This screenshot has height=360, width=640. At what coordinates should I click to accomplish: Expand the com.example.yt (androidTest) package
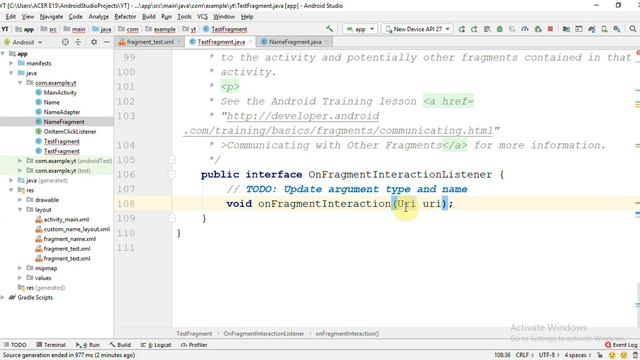(20, 161)
